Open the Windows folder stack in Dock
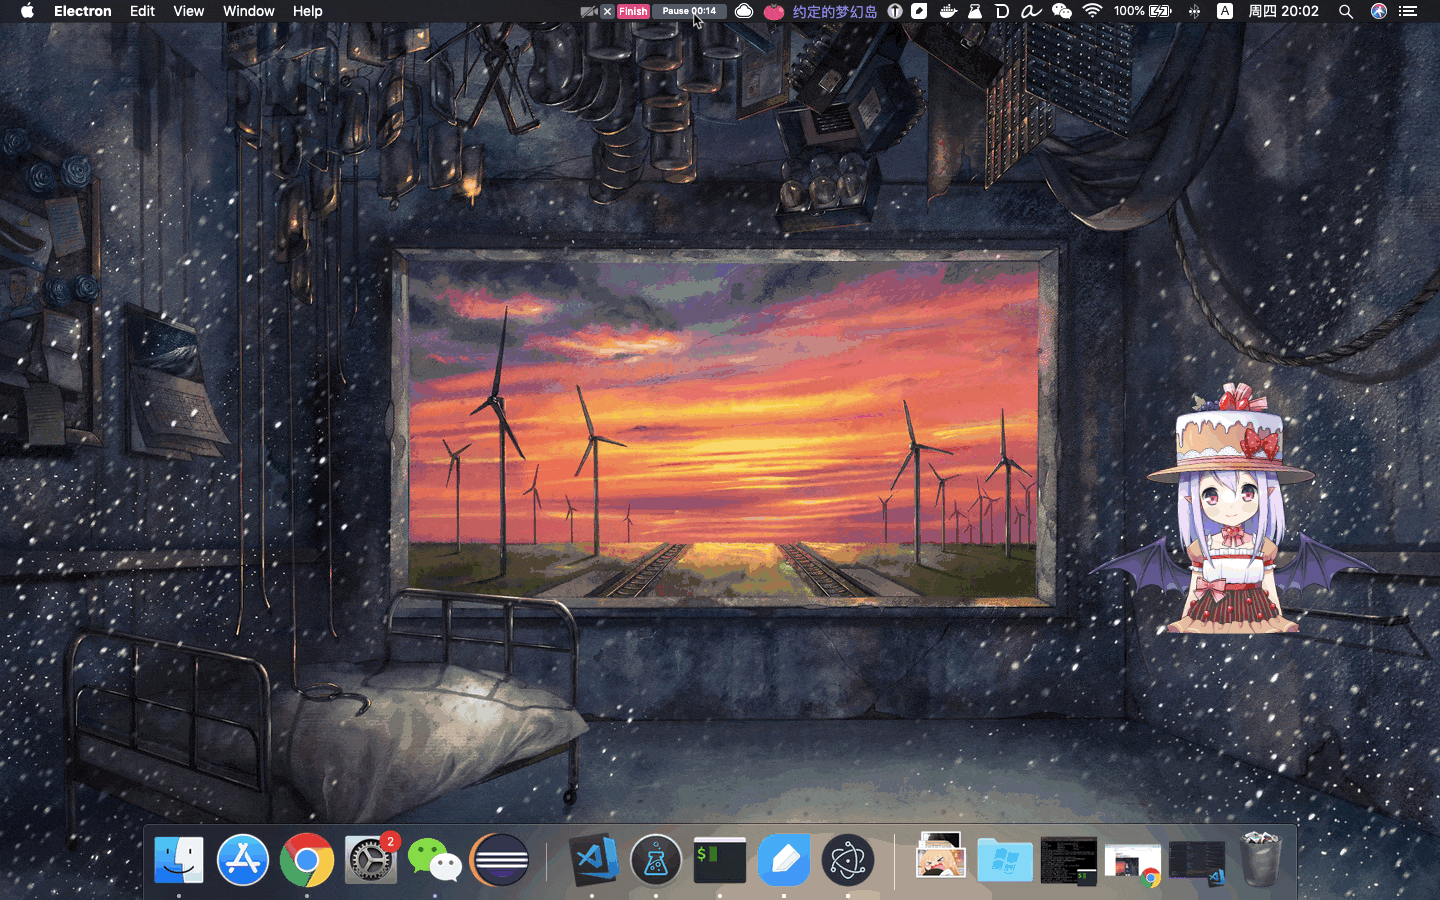Screen dimensions: 1440x900 (x=1005, y=860)
